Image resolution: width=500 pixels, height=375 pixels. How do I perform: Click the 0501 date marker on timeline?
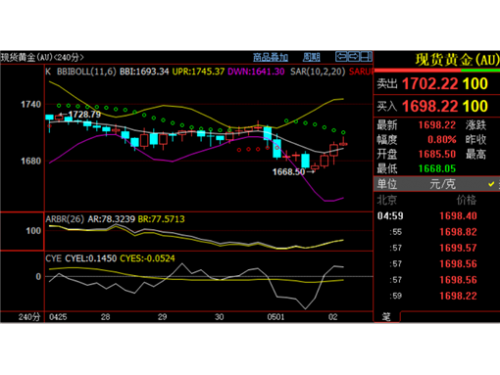click(276, 317)
